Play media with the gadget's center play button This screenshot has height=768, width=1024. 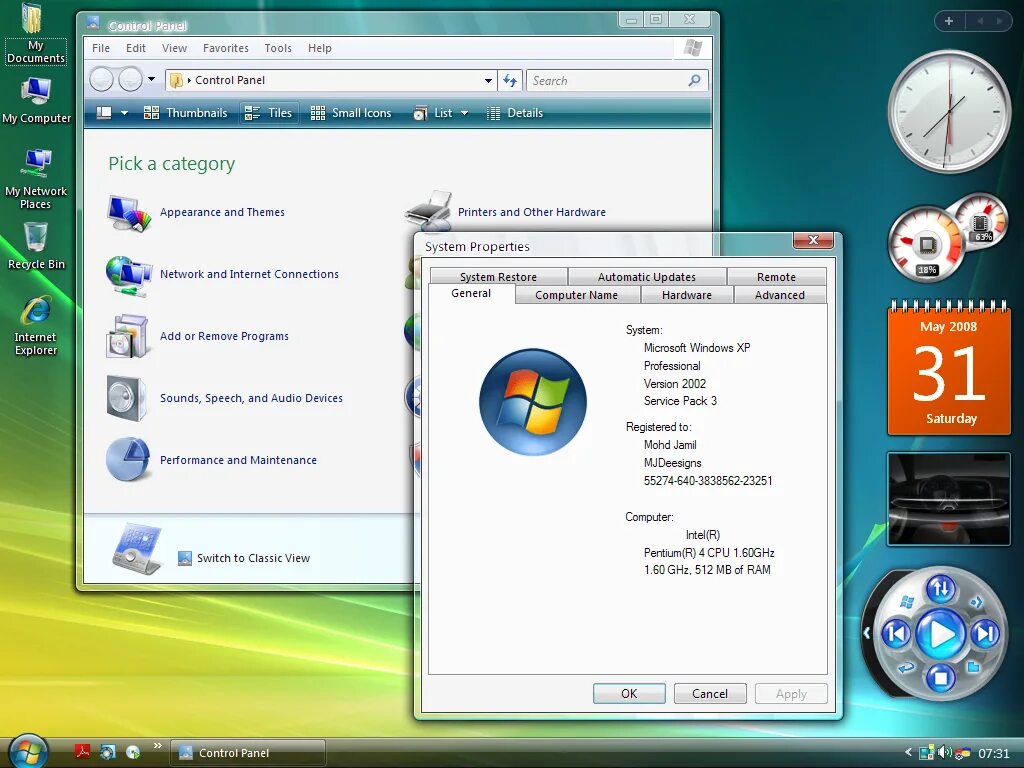pos(940,633)
